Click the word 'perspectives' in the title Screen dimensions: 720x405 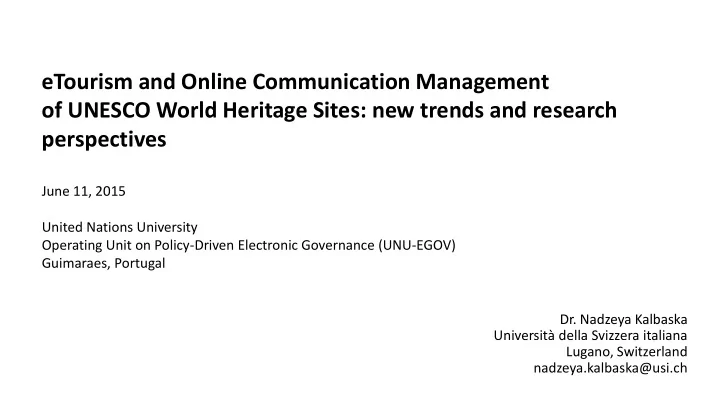(104, 140)
